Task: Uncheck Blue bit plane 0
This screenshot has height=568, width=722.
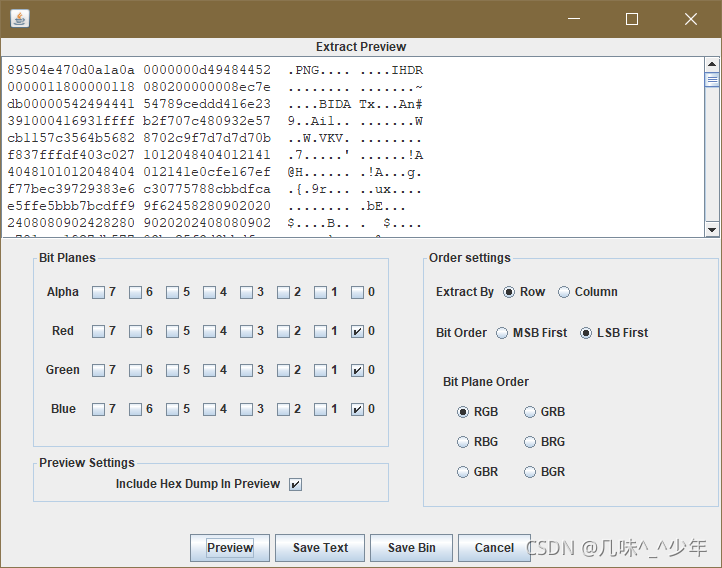Action: [357, 410]
